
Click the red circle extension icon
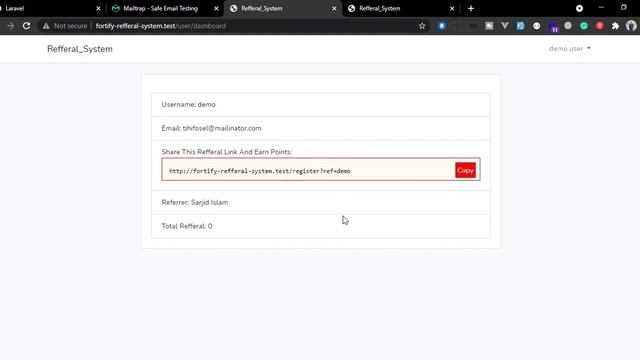[600, 26]
